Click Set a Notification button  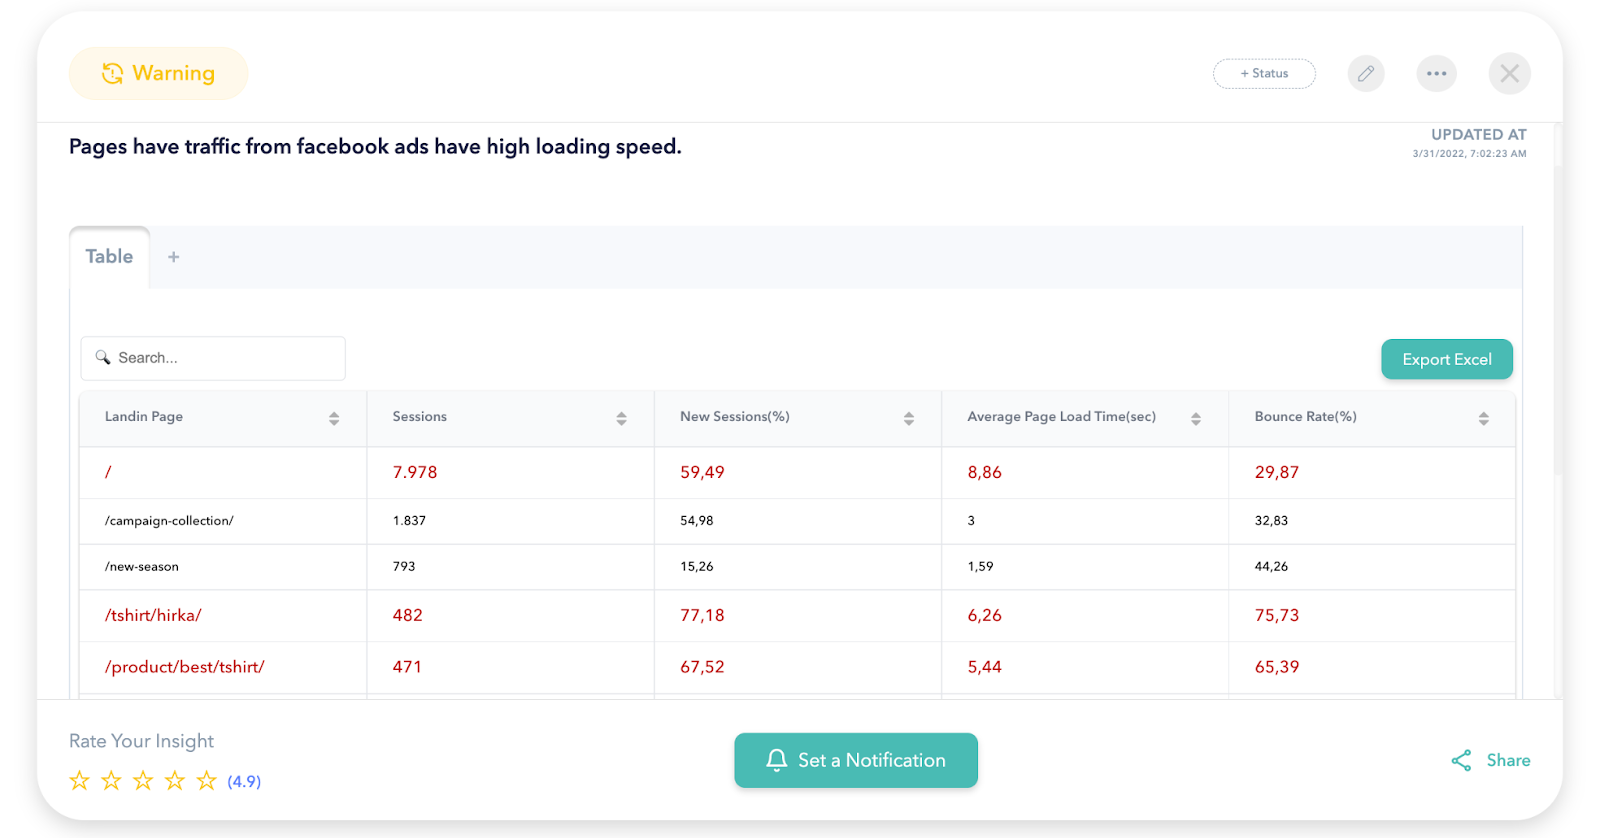pos(855,761)
